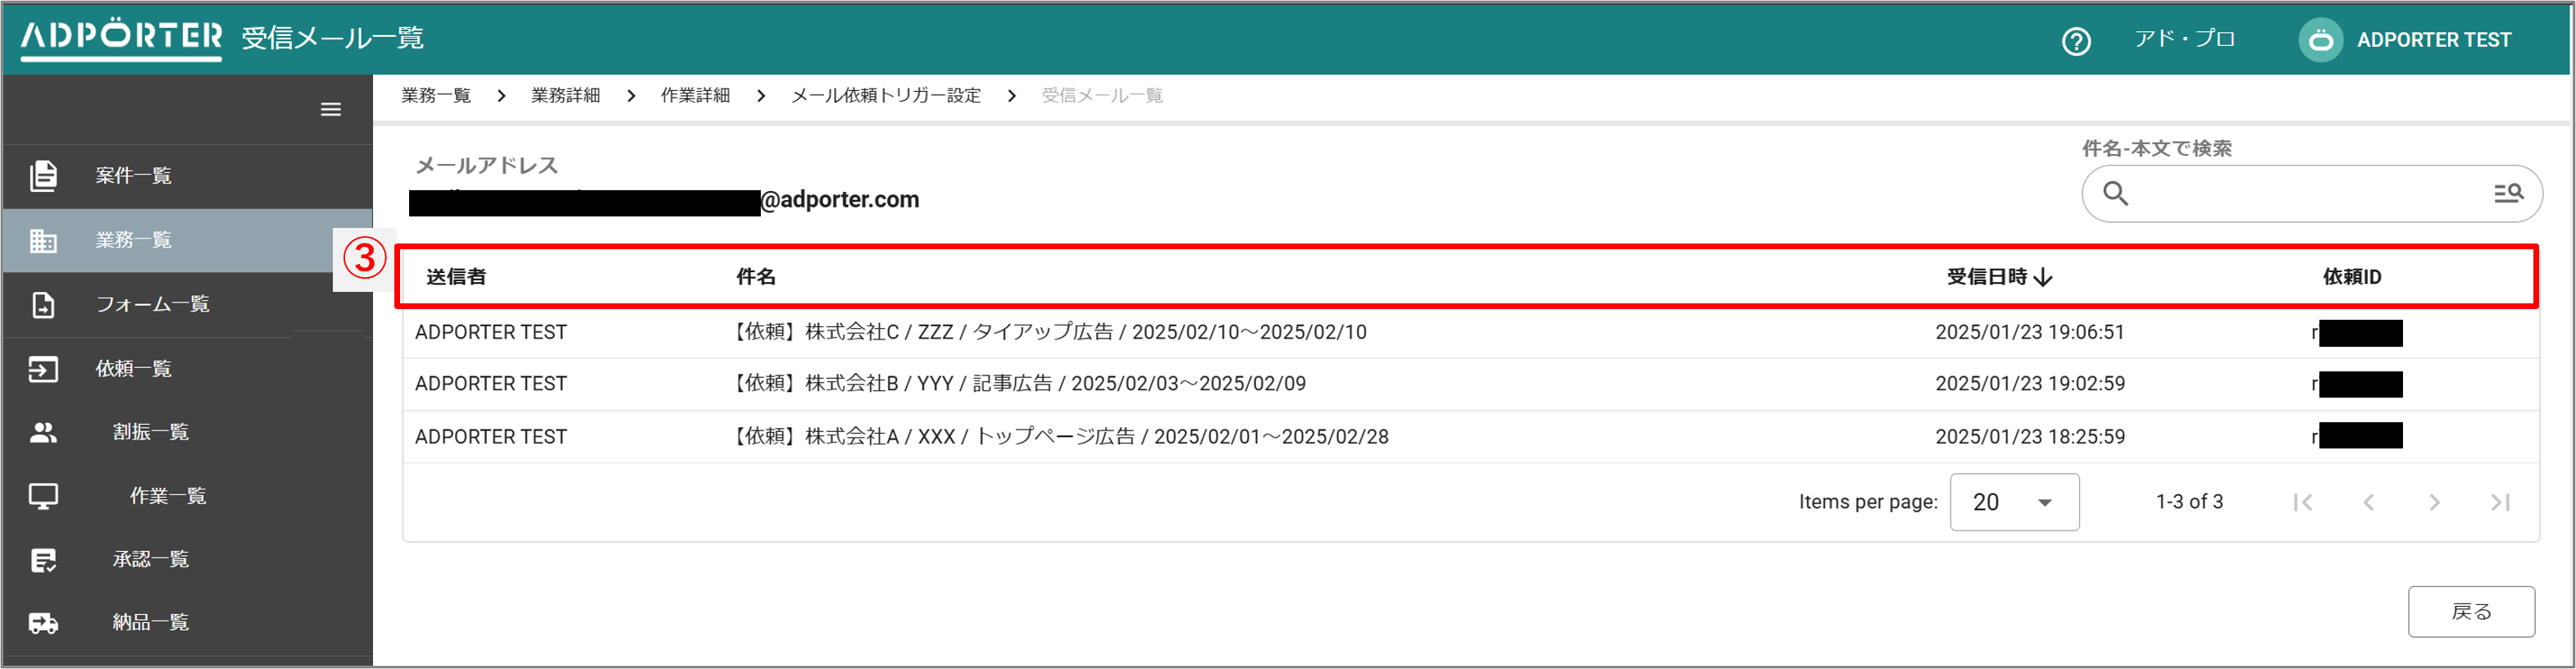2576x669 pixels.
Task: Click the 依頼一覧 arrow-in-box icon
Action: [43, 369]
